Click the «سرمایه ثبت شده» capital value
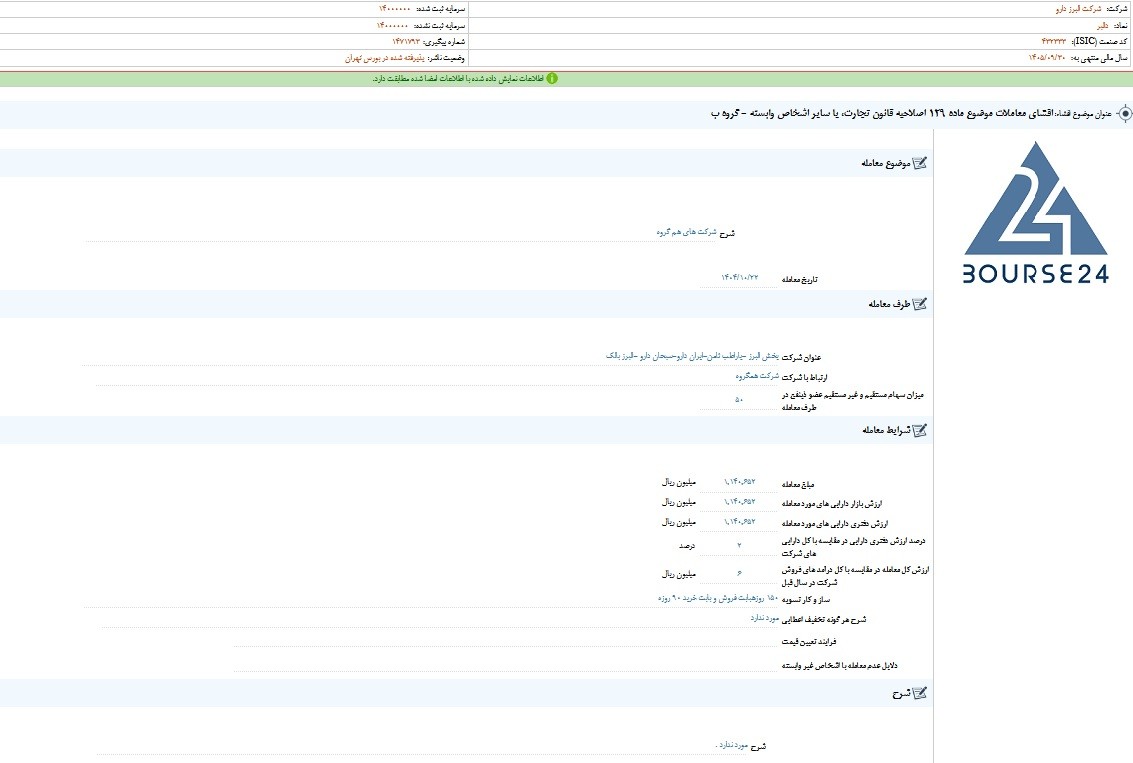This screenshot has width=1133, height=763. (x=395, y=9)
